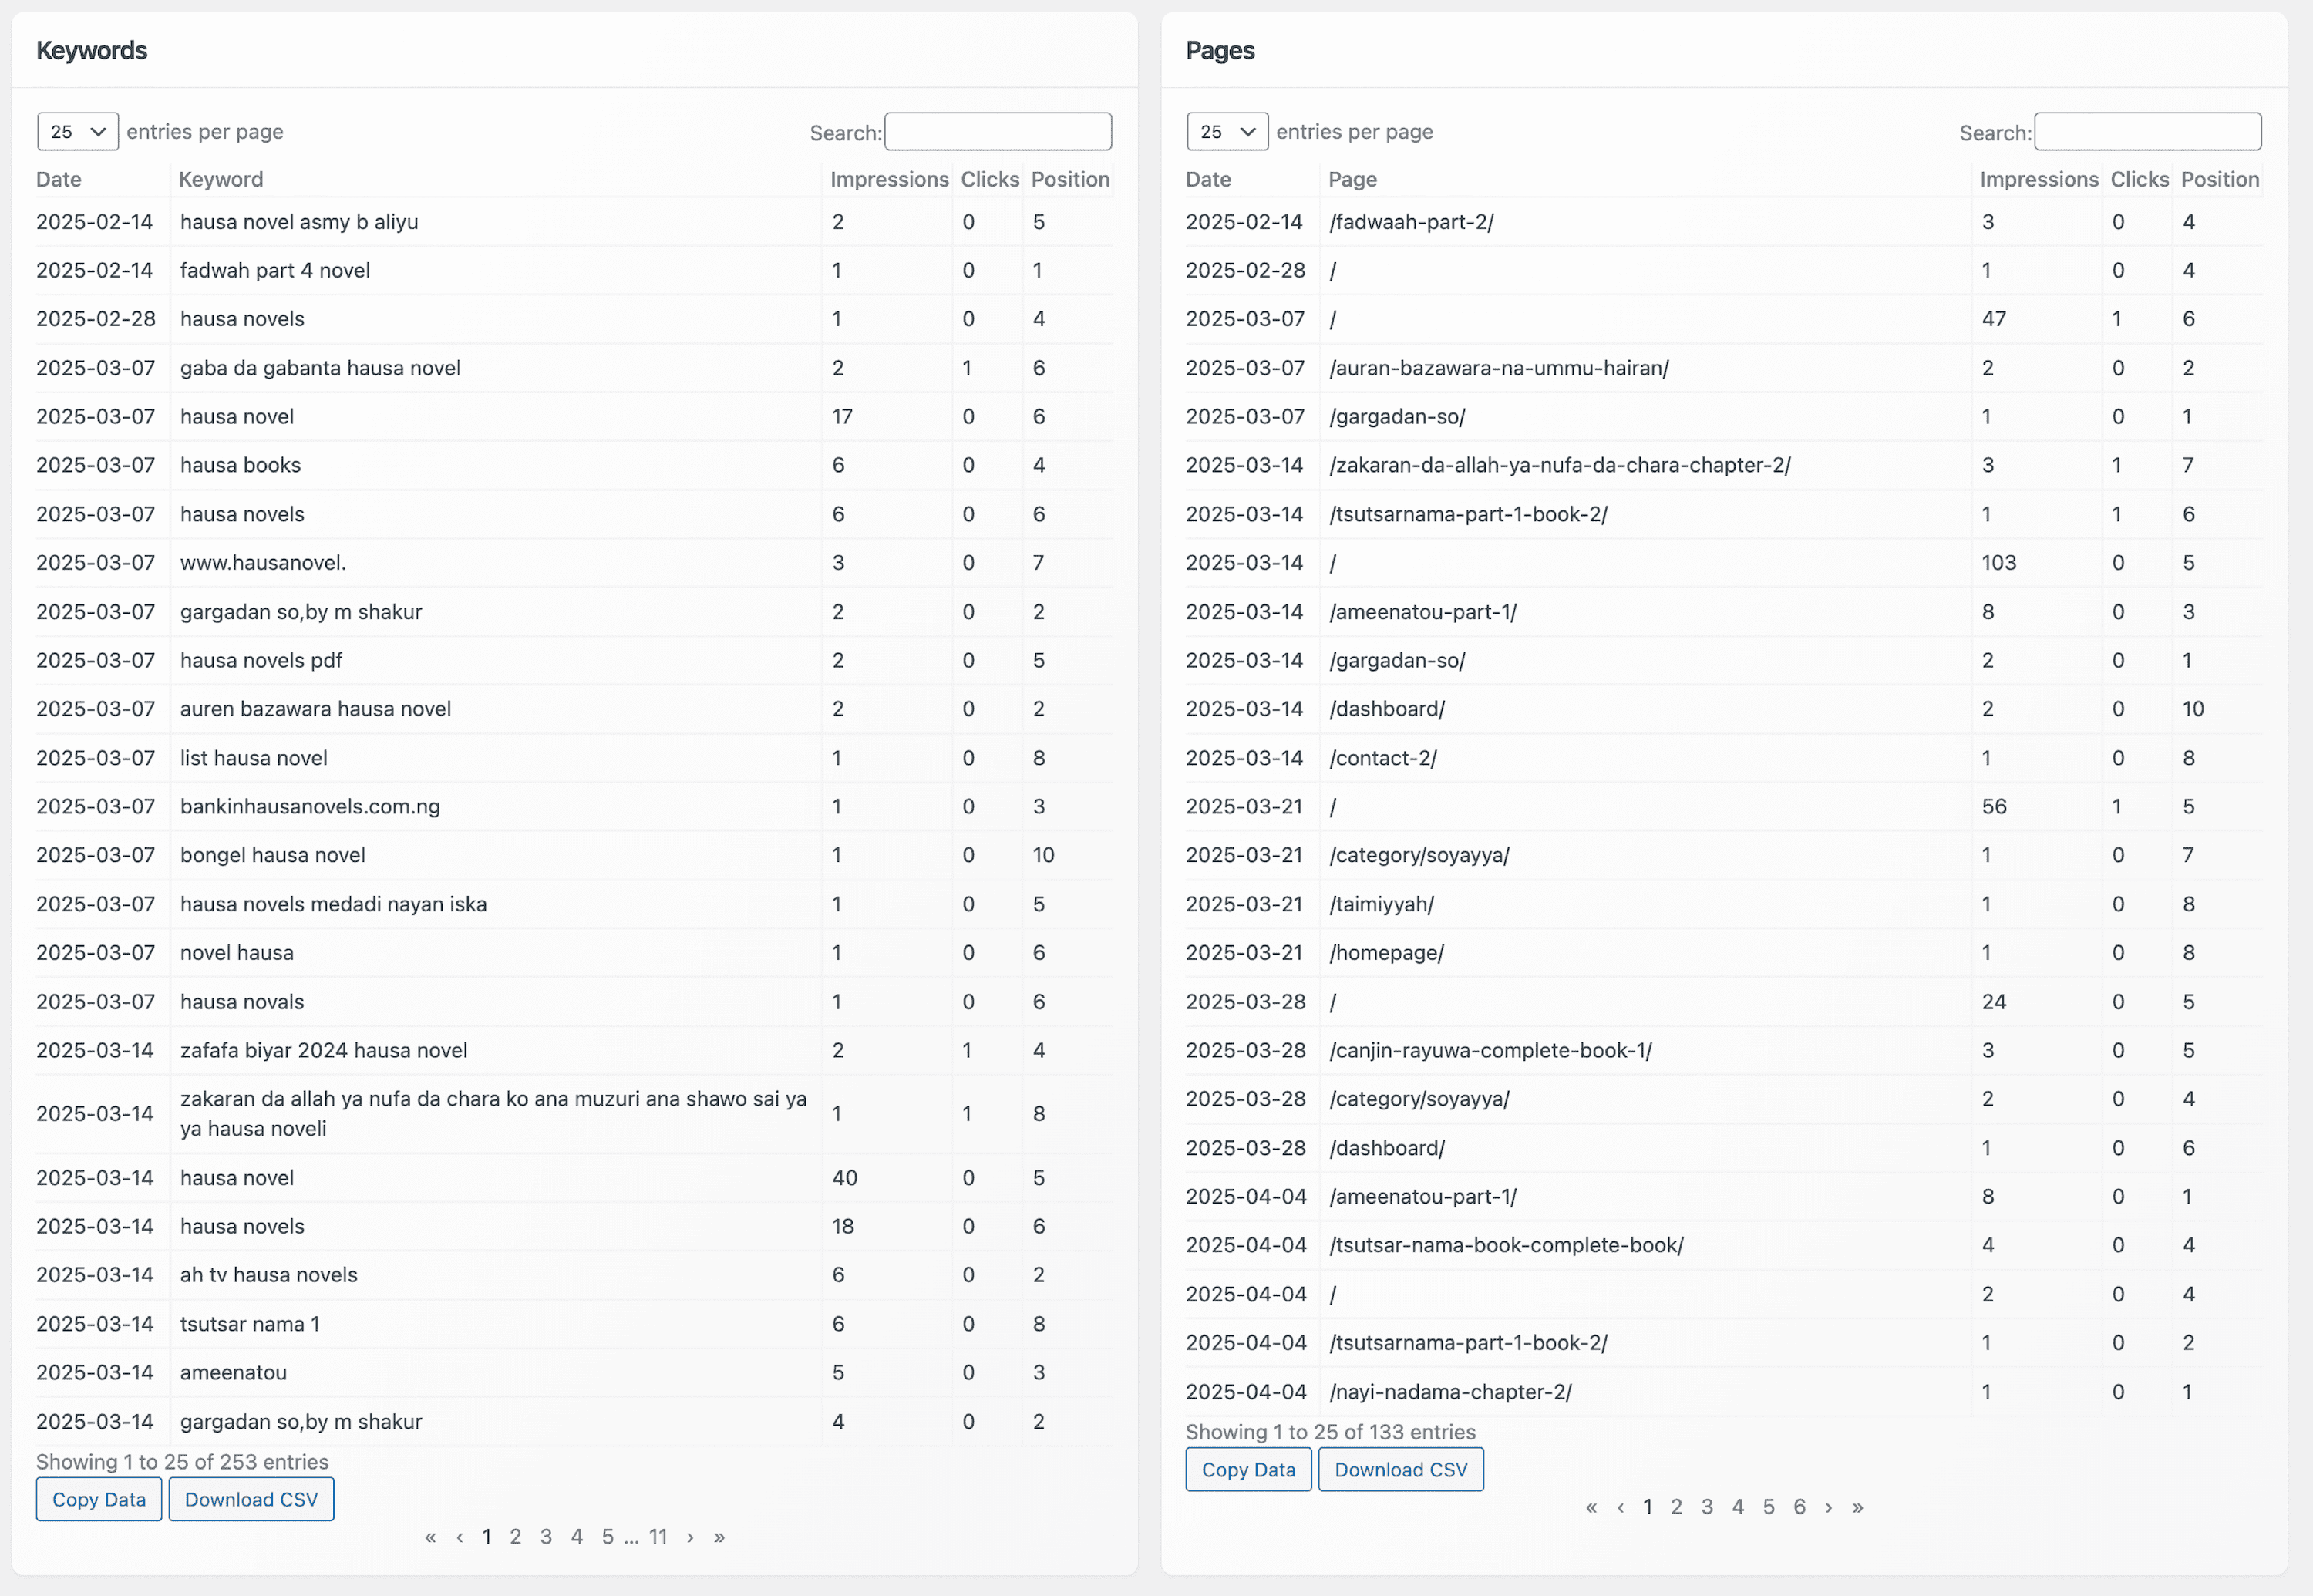Click Download CSV under Pages table

(x=1400, y=1470)
